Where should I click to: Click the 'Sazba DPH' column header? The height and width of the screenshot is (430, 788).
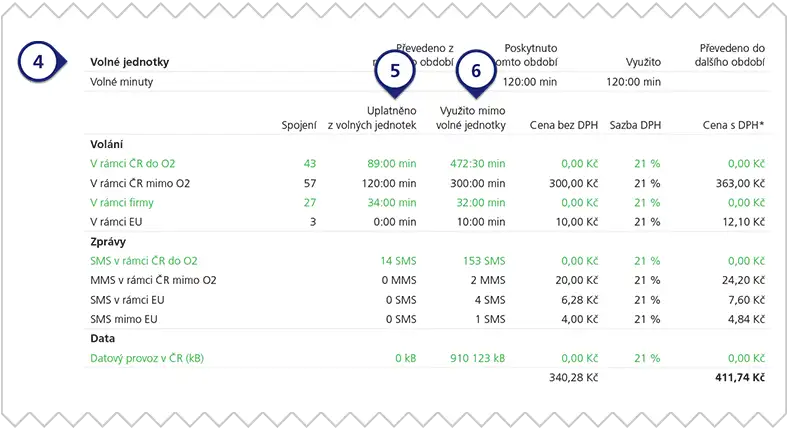coord(635,125)
